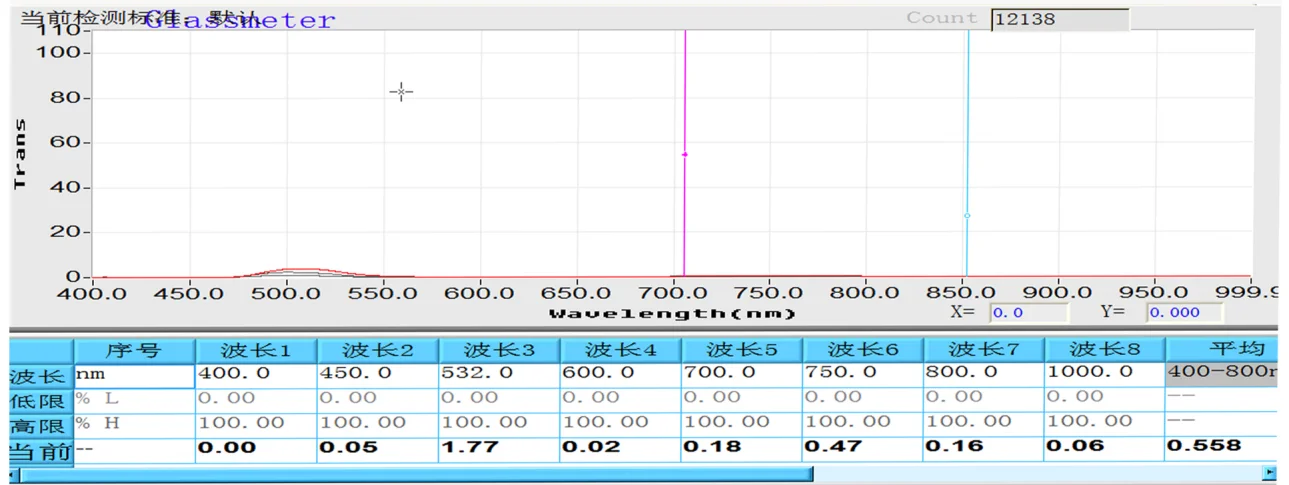Click the 序号 column header

(x=134, y=350)
